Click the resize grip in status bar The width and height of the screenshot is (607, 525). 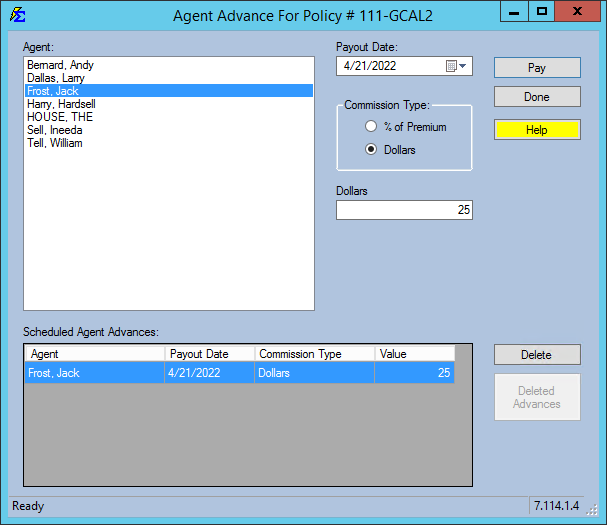592,510
